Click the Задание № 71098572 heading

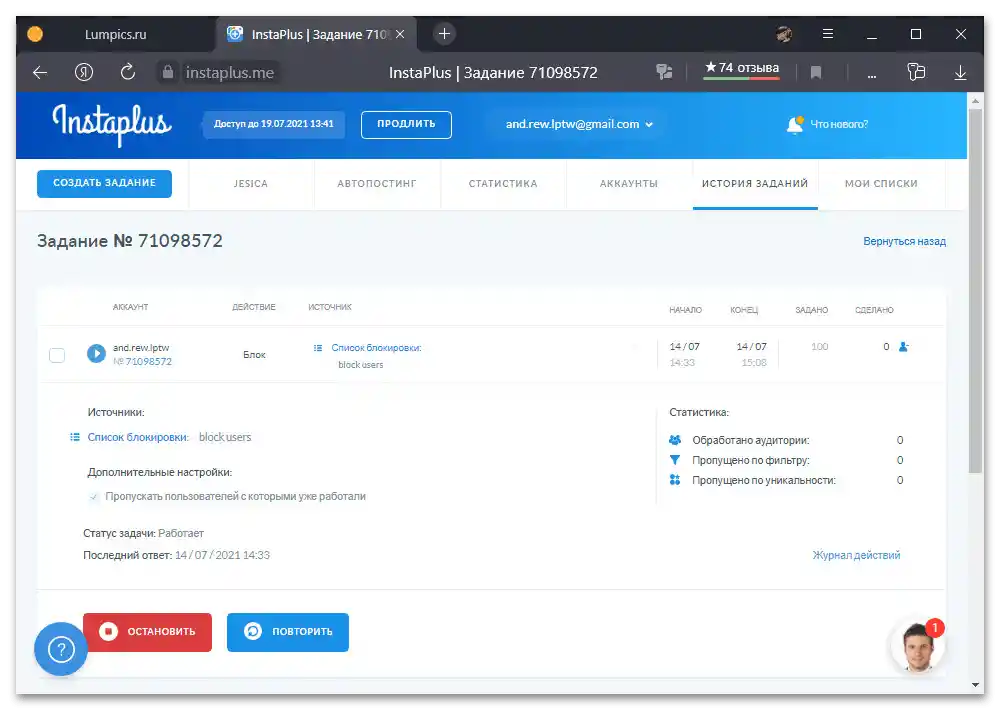pyautogui.click(x=129, y=241)
